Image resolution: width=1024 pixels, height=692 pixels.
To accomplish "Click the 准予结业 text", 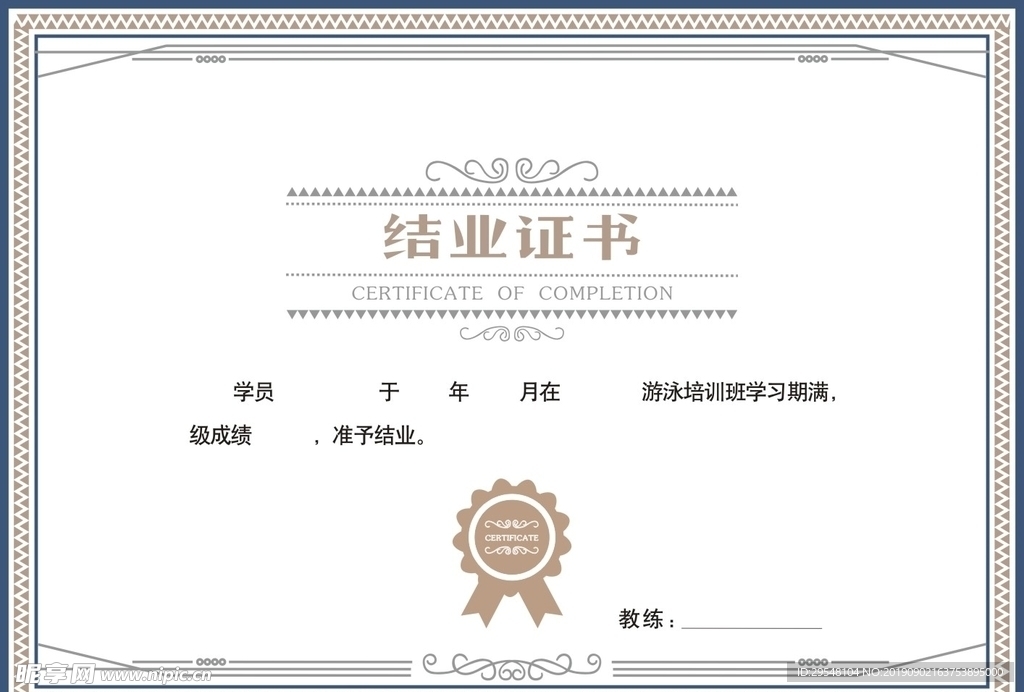I will [x=380, y=436].
